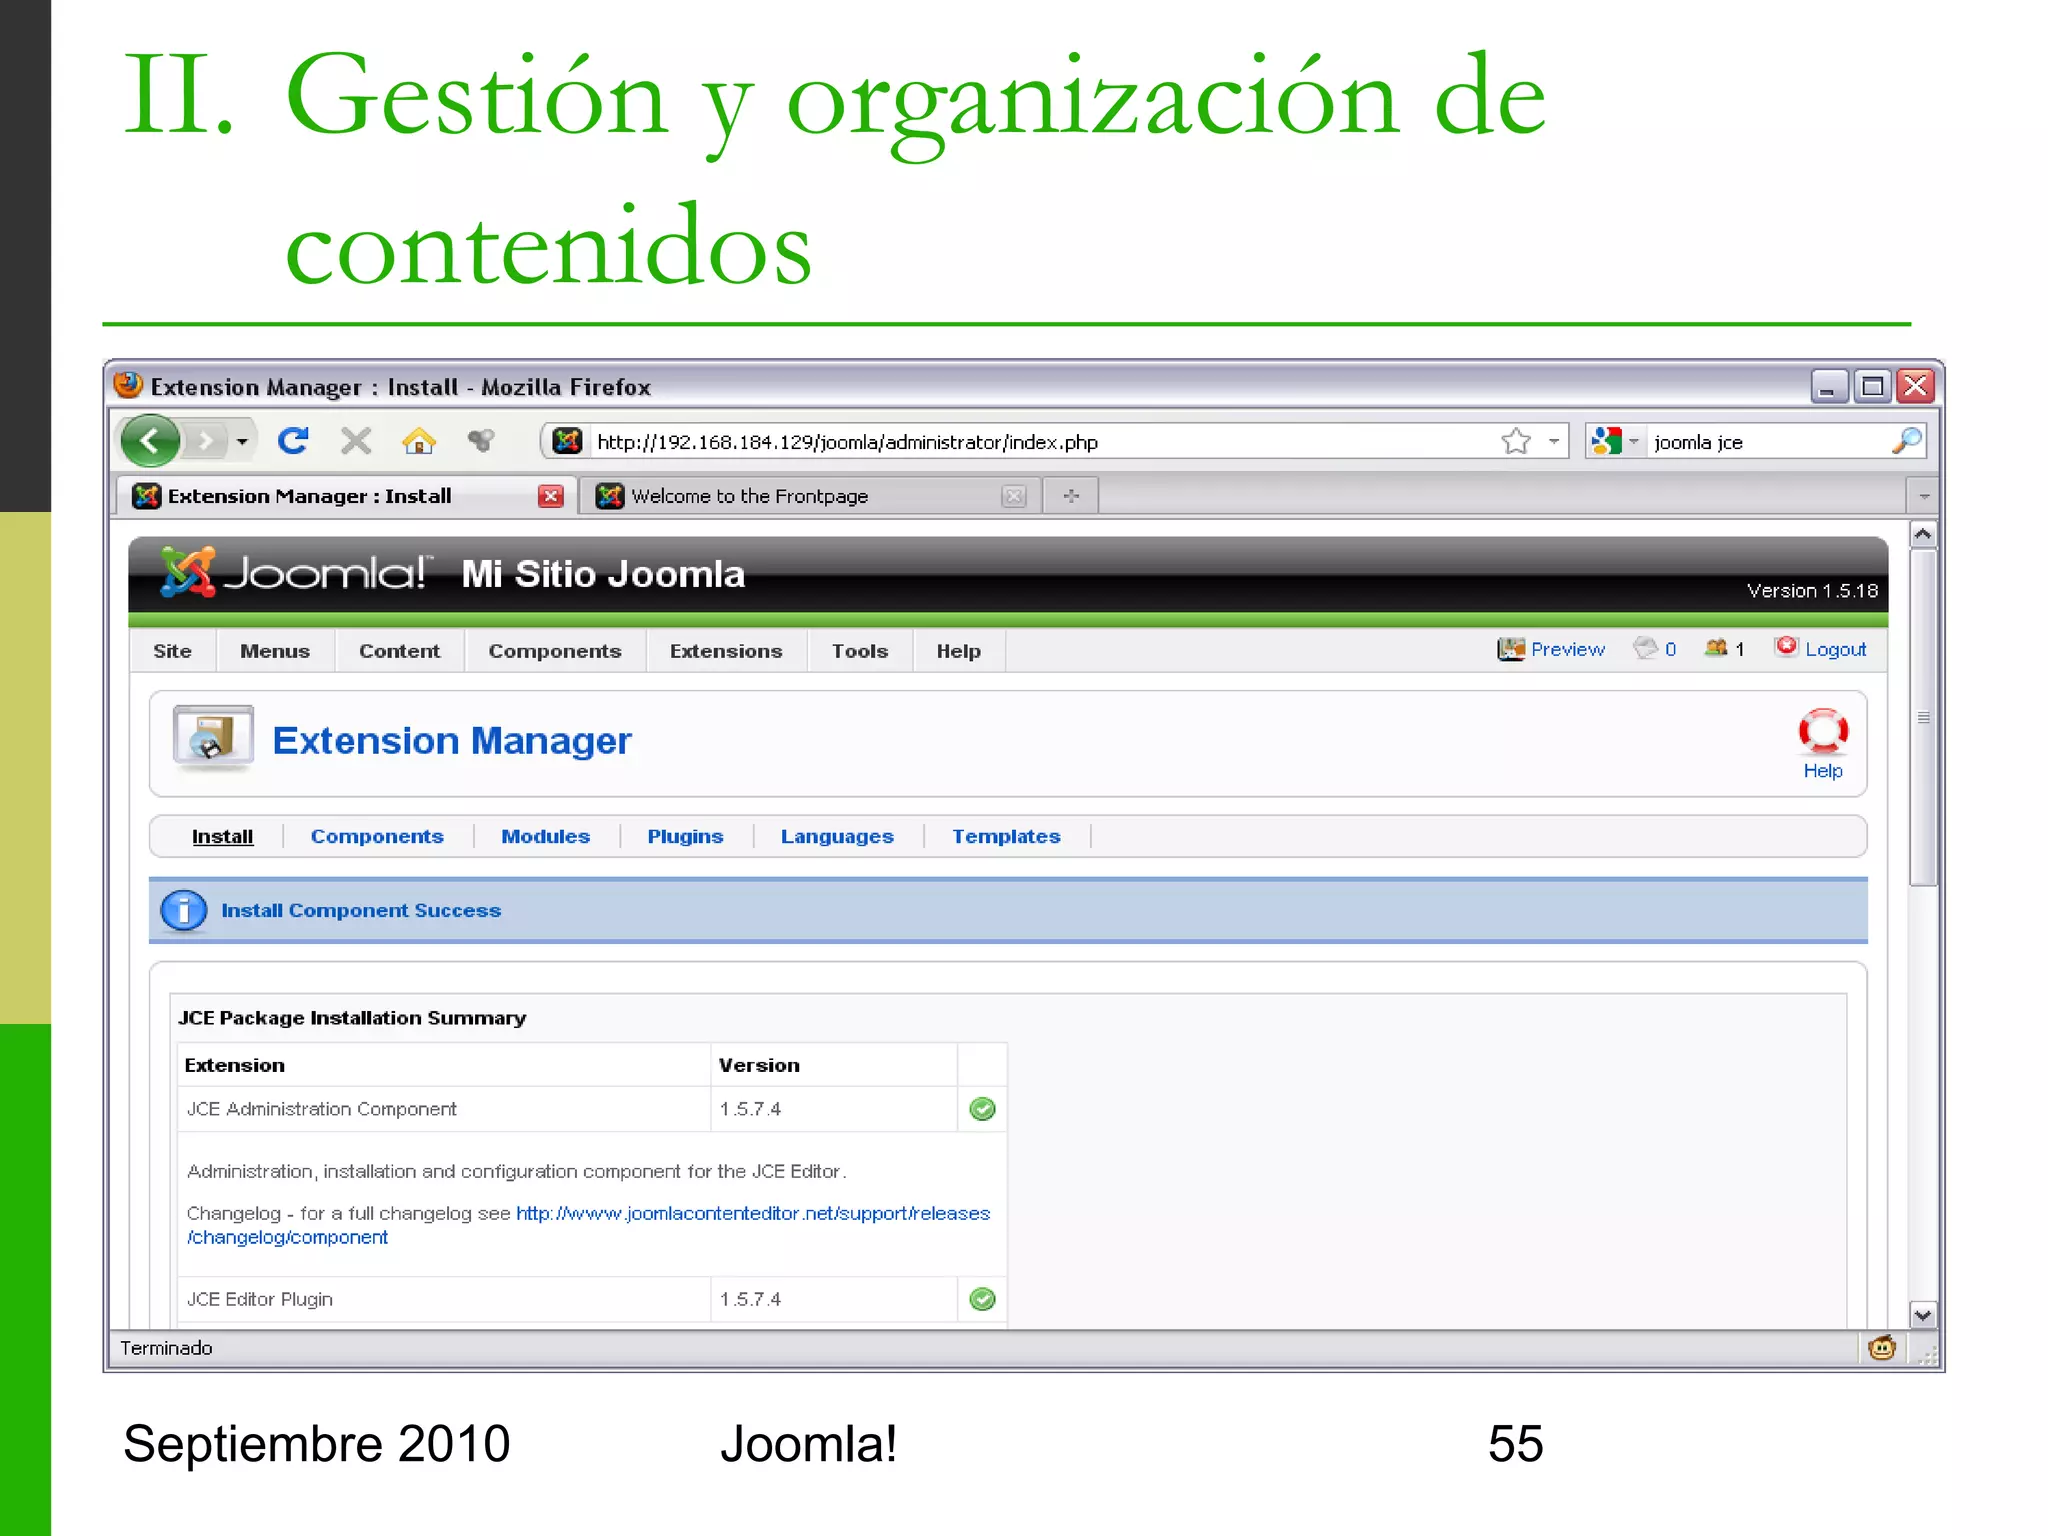
Task: Click the Joomla! logo in header
Action: (x=295, y=573)
